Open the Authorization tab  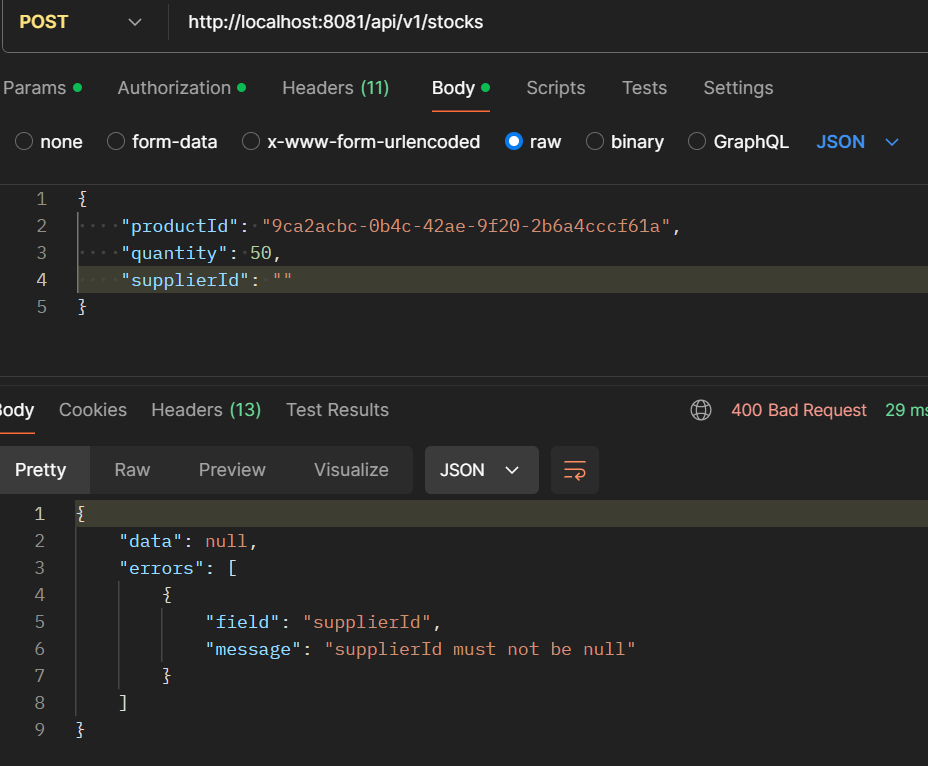pyautogui.click(x=182, y=88)
